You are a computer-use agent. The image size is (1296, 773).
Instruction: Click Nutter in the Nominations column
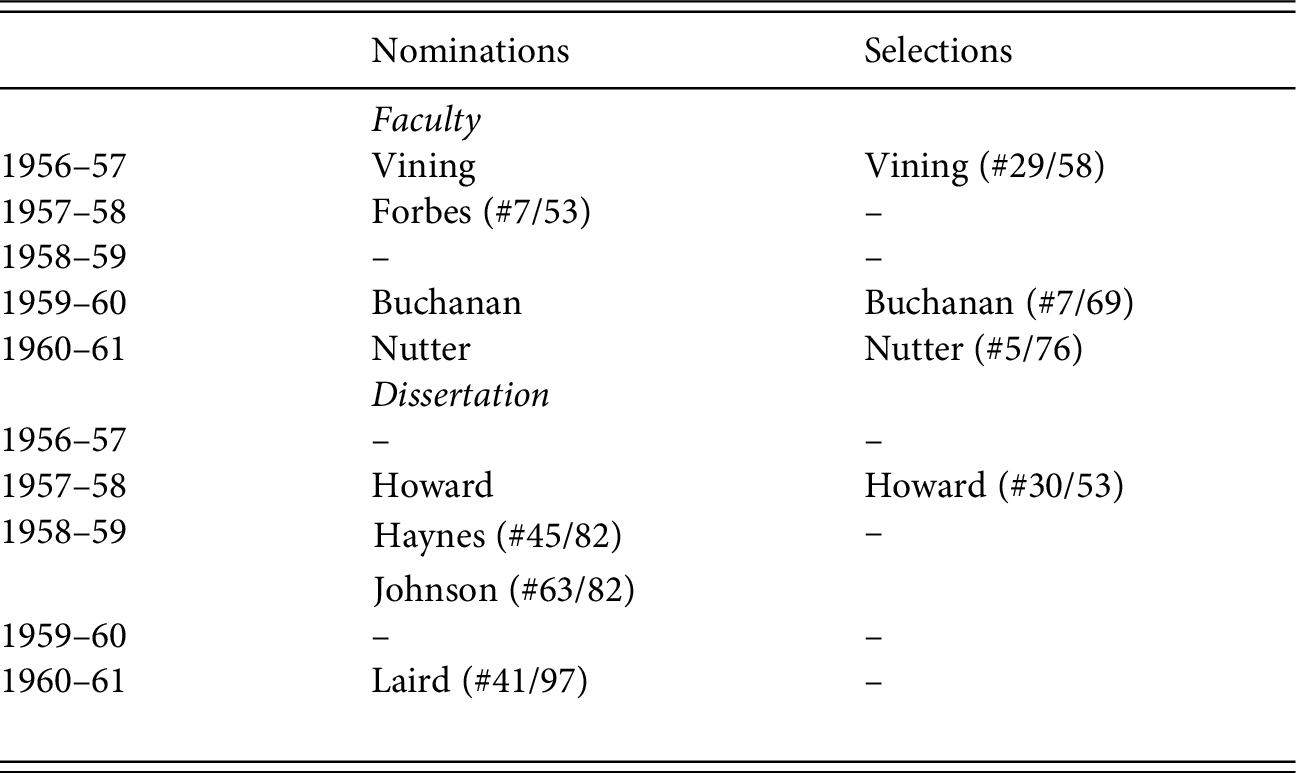[x=421, y=349]
